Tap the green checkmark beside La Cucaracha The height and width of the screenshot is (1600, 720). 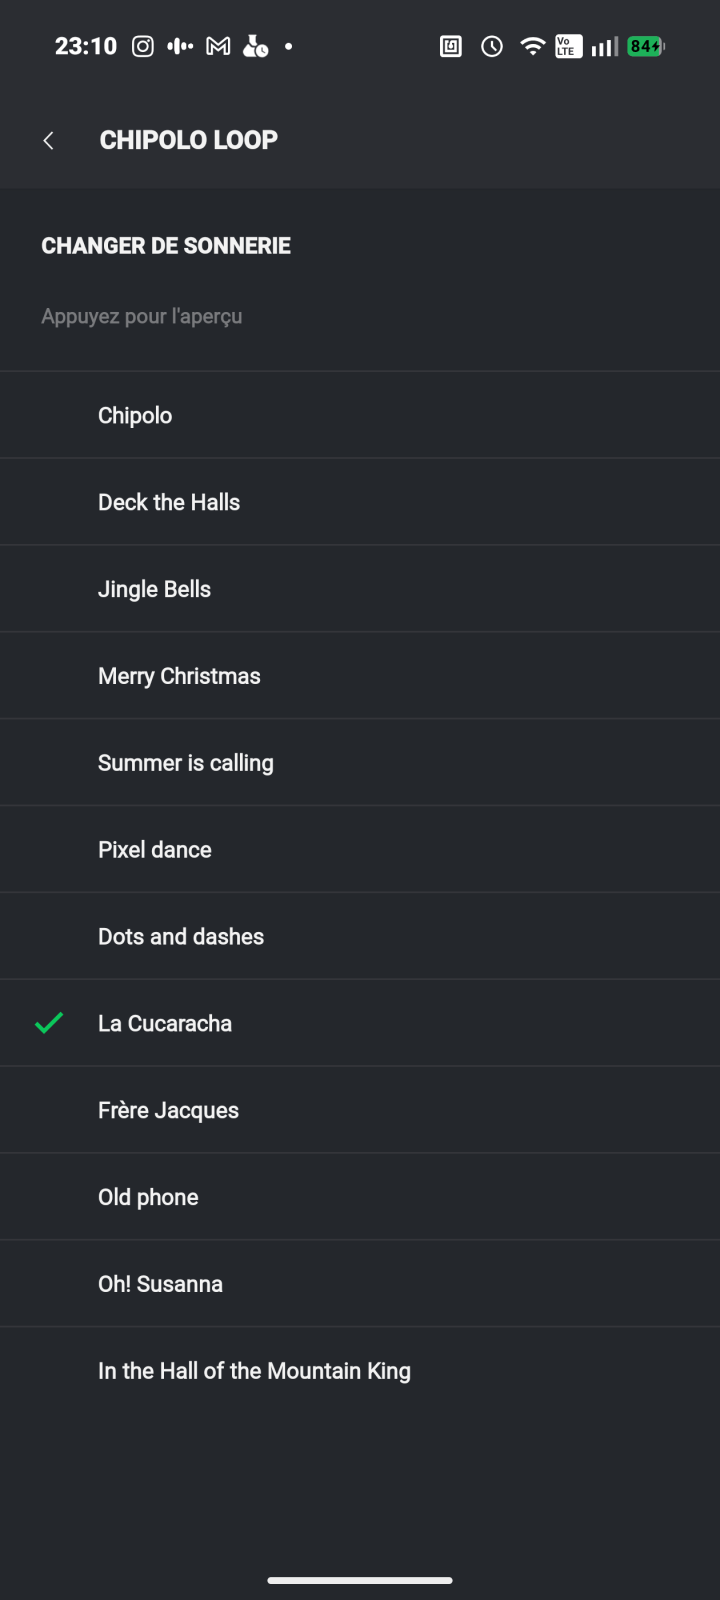coord(49,1023)
